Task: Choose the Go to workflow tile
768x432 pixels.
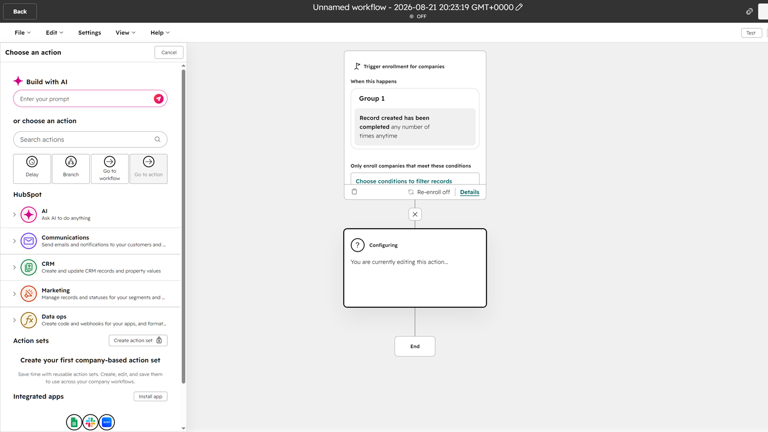Action: (110, 168)
